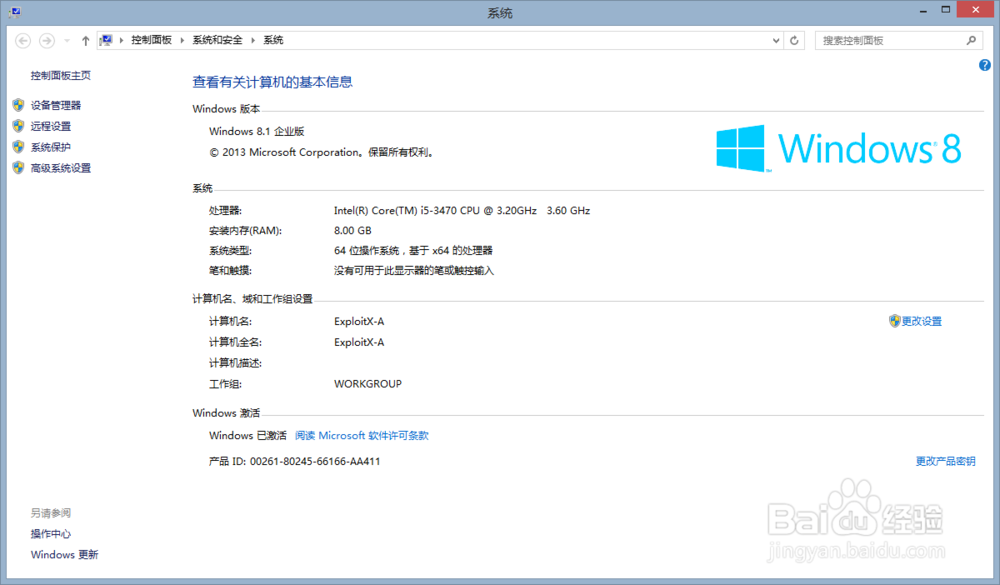
Task: Click the shield icon beside 设备管理器
Action: [18, 105]
